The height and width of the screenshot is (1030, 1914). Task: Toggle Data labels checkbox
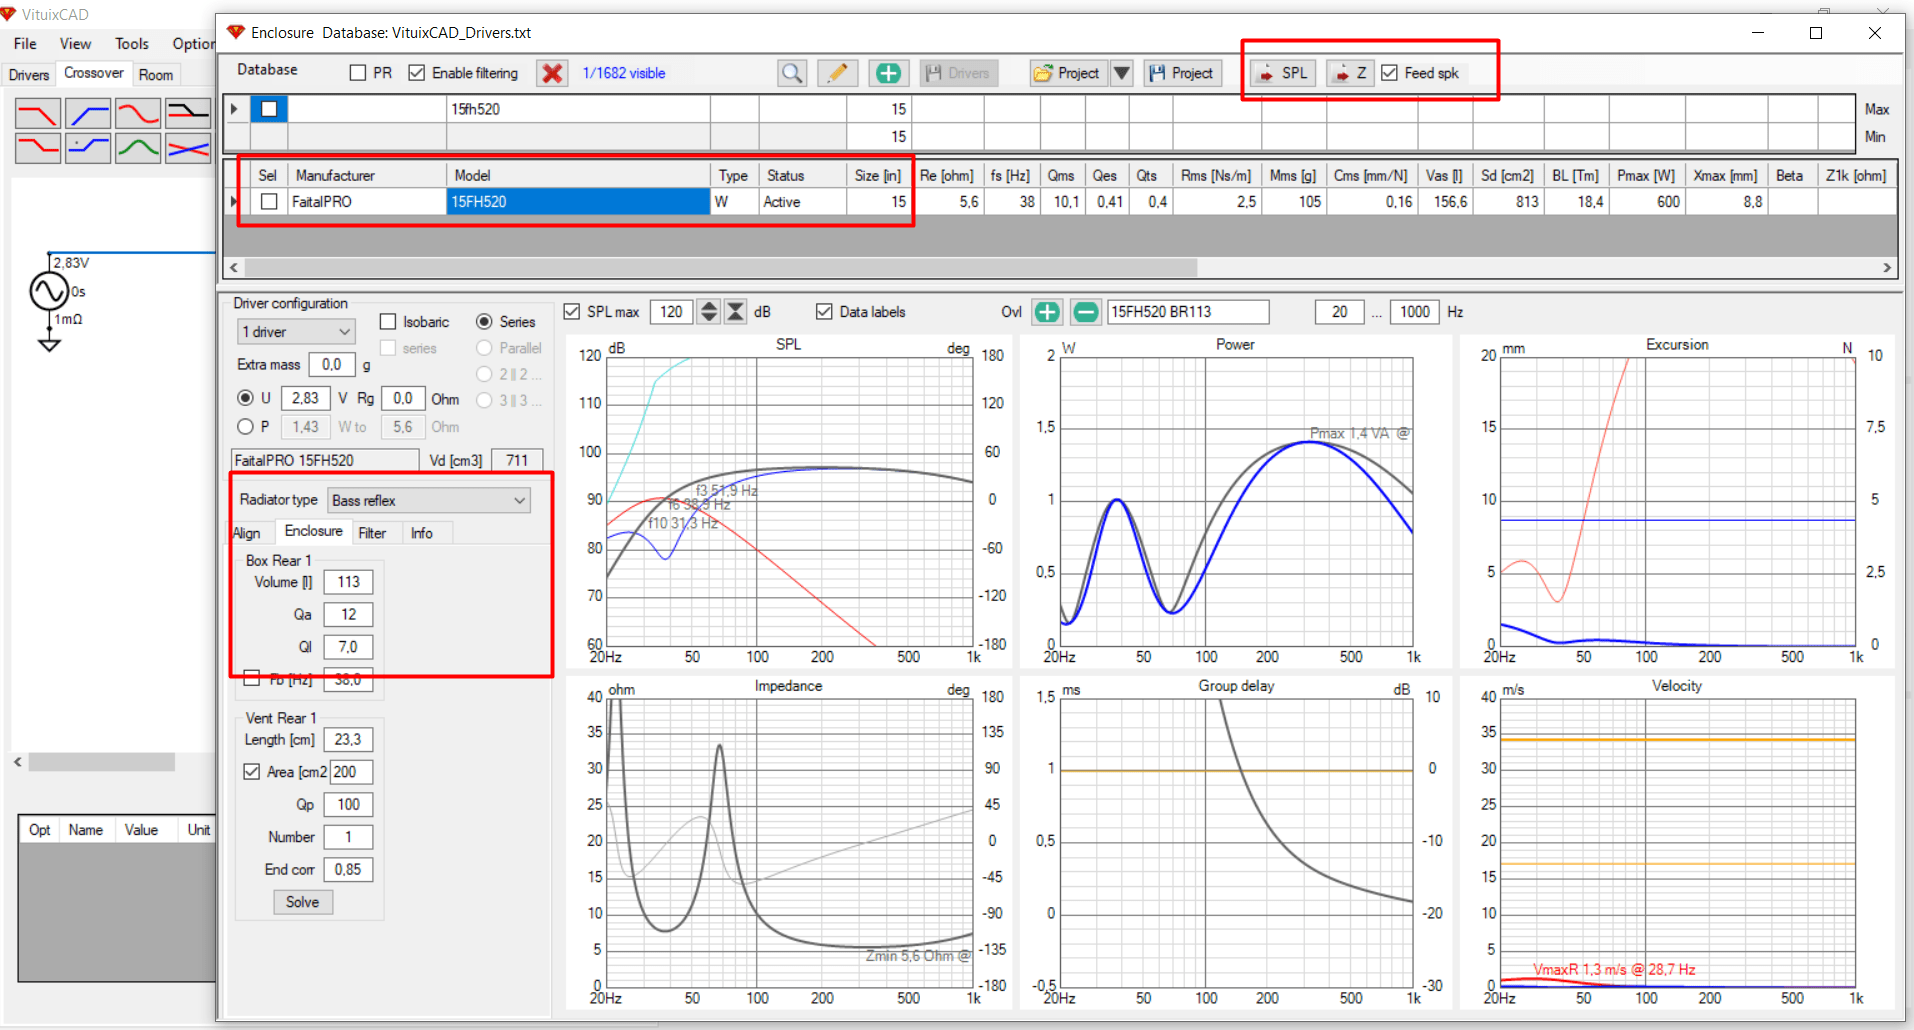824,312
